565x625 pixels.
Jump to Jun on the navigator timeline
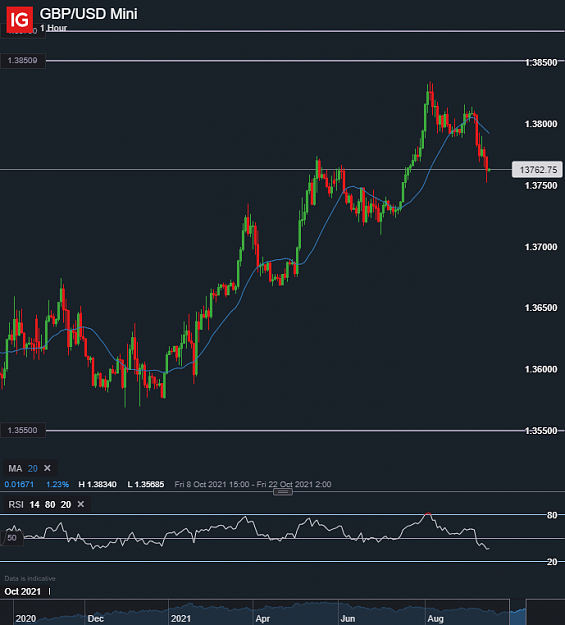348,619
